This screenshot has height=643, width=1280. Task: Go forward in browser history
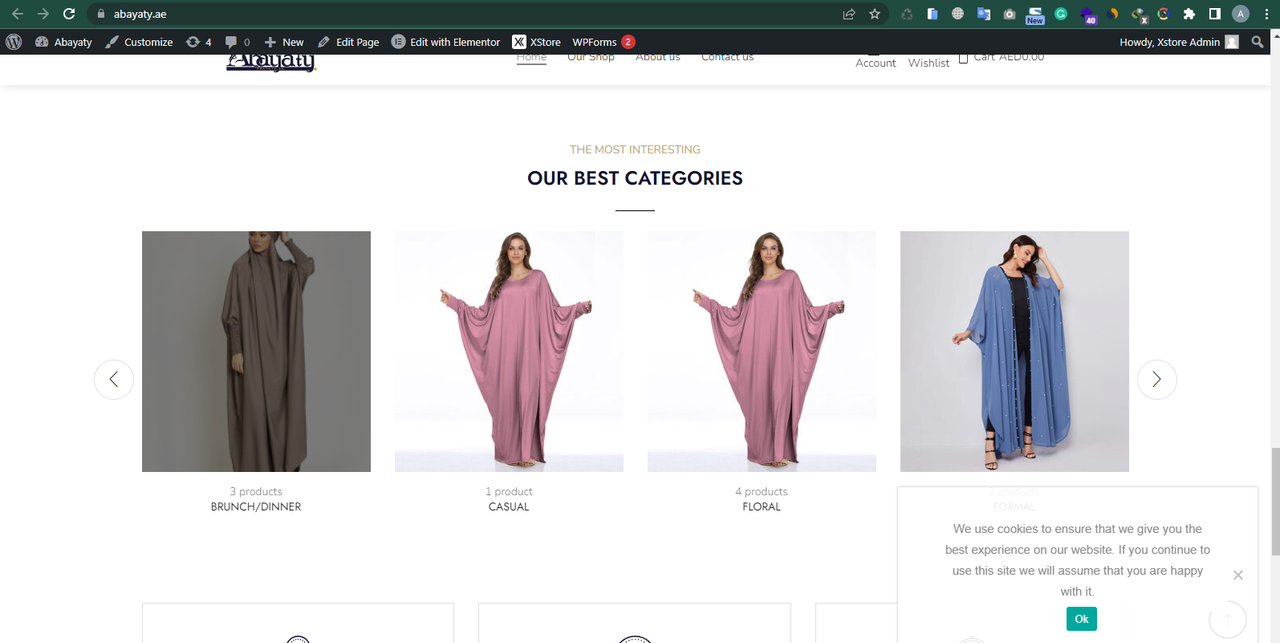tap(43, 14)
